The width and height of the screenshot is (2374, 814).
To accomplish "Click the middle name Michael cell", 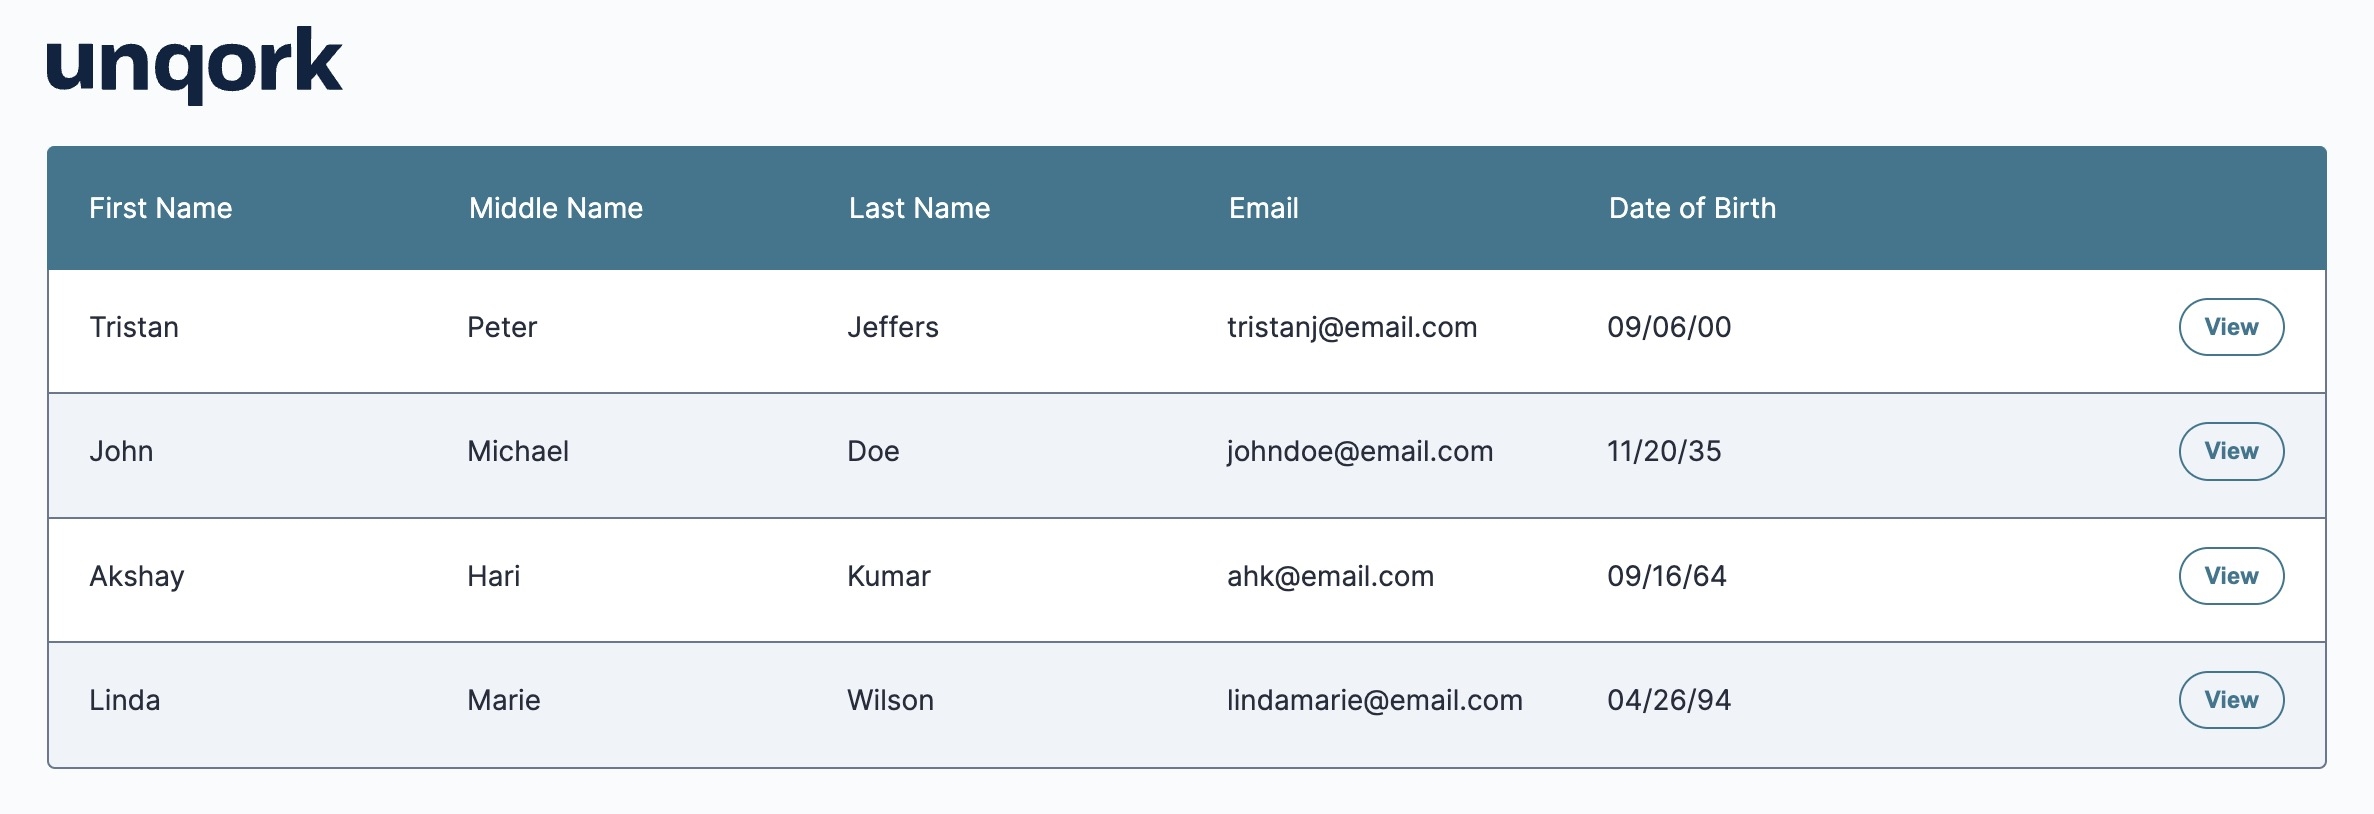I will coord(518,451).
